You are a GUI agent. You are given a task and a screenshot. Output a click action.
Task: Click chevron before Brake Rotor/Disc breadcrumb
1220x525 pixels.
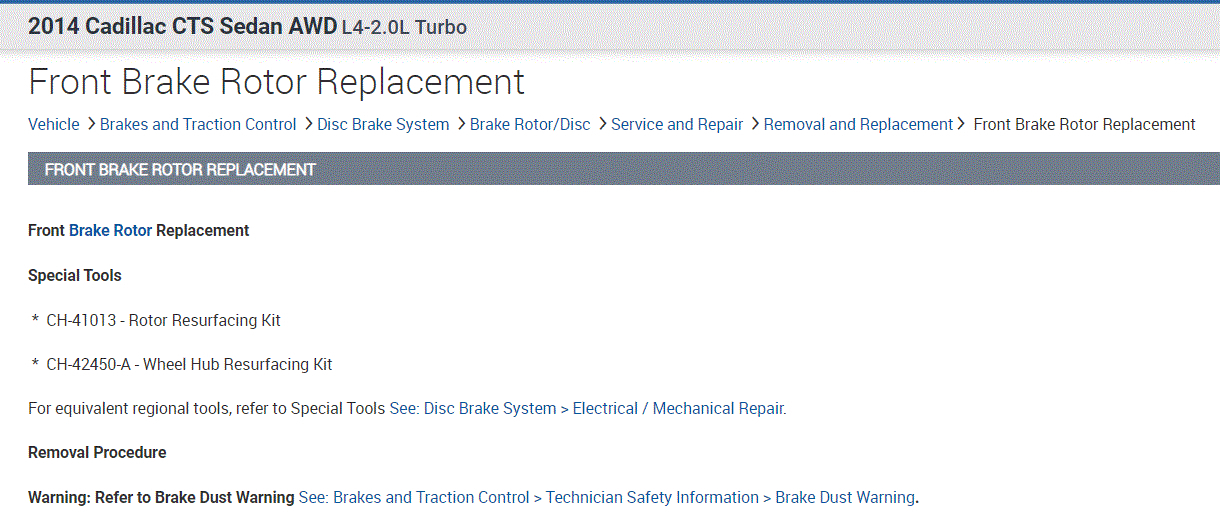[x=461, y=124]
